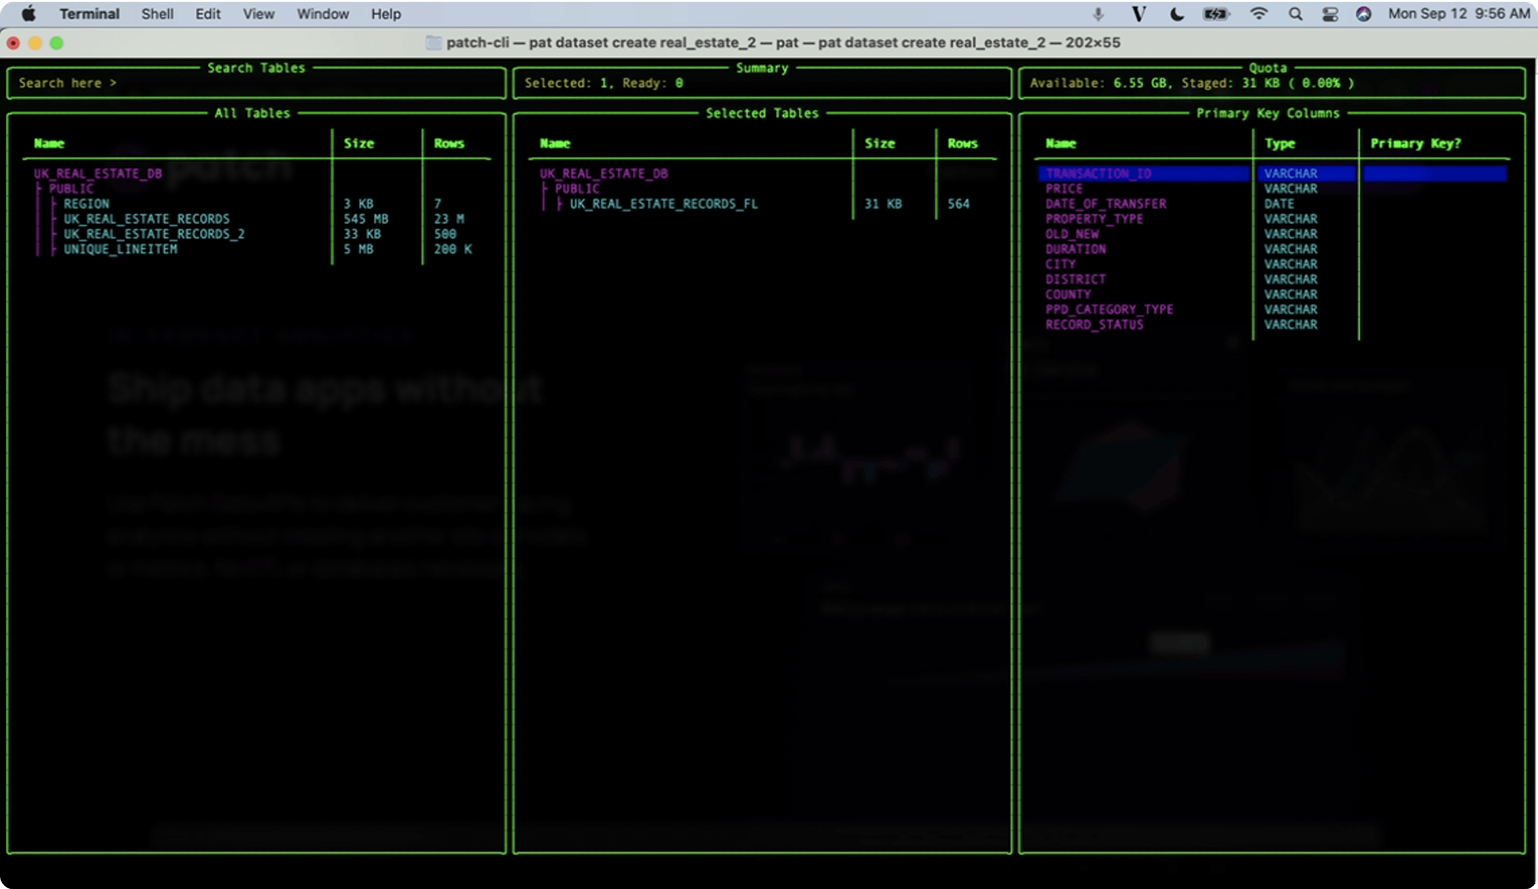The width and height of the screenshot is (1538, 889).
Task: Open the Apple menu
Action: pos(29,14)
